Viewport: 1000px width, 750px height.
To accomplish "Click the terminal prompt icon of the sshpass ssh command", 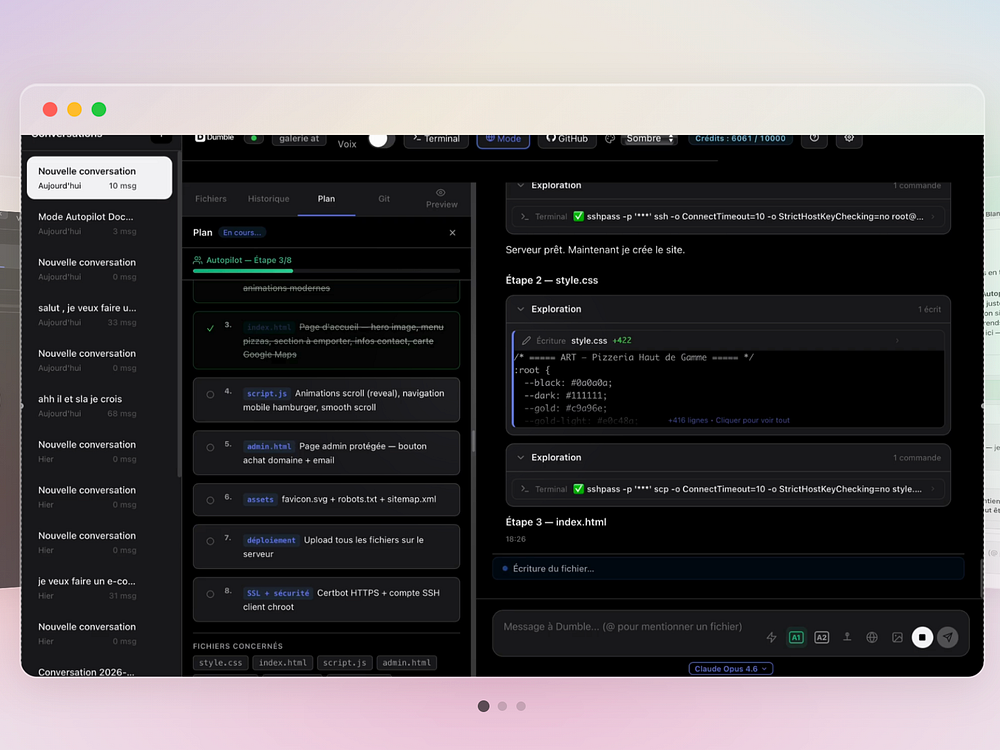I will coord(524,217).
